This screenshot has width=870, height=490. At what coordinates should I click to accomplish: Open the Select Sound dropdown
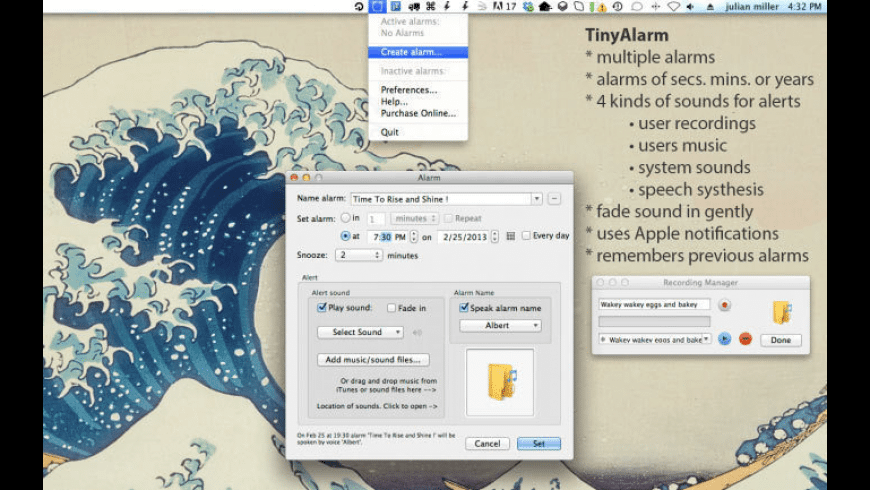360,332
